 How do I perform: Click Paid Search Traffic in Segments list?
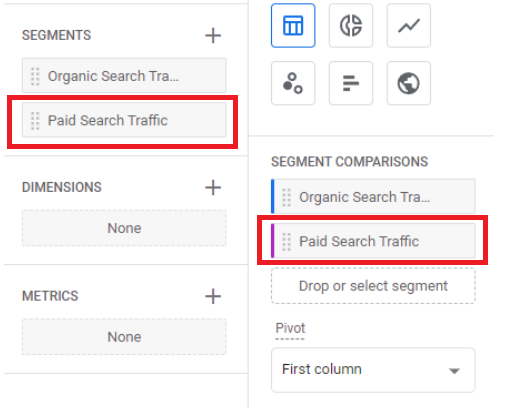(124, 120)
